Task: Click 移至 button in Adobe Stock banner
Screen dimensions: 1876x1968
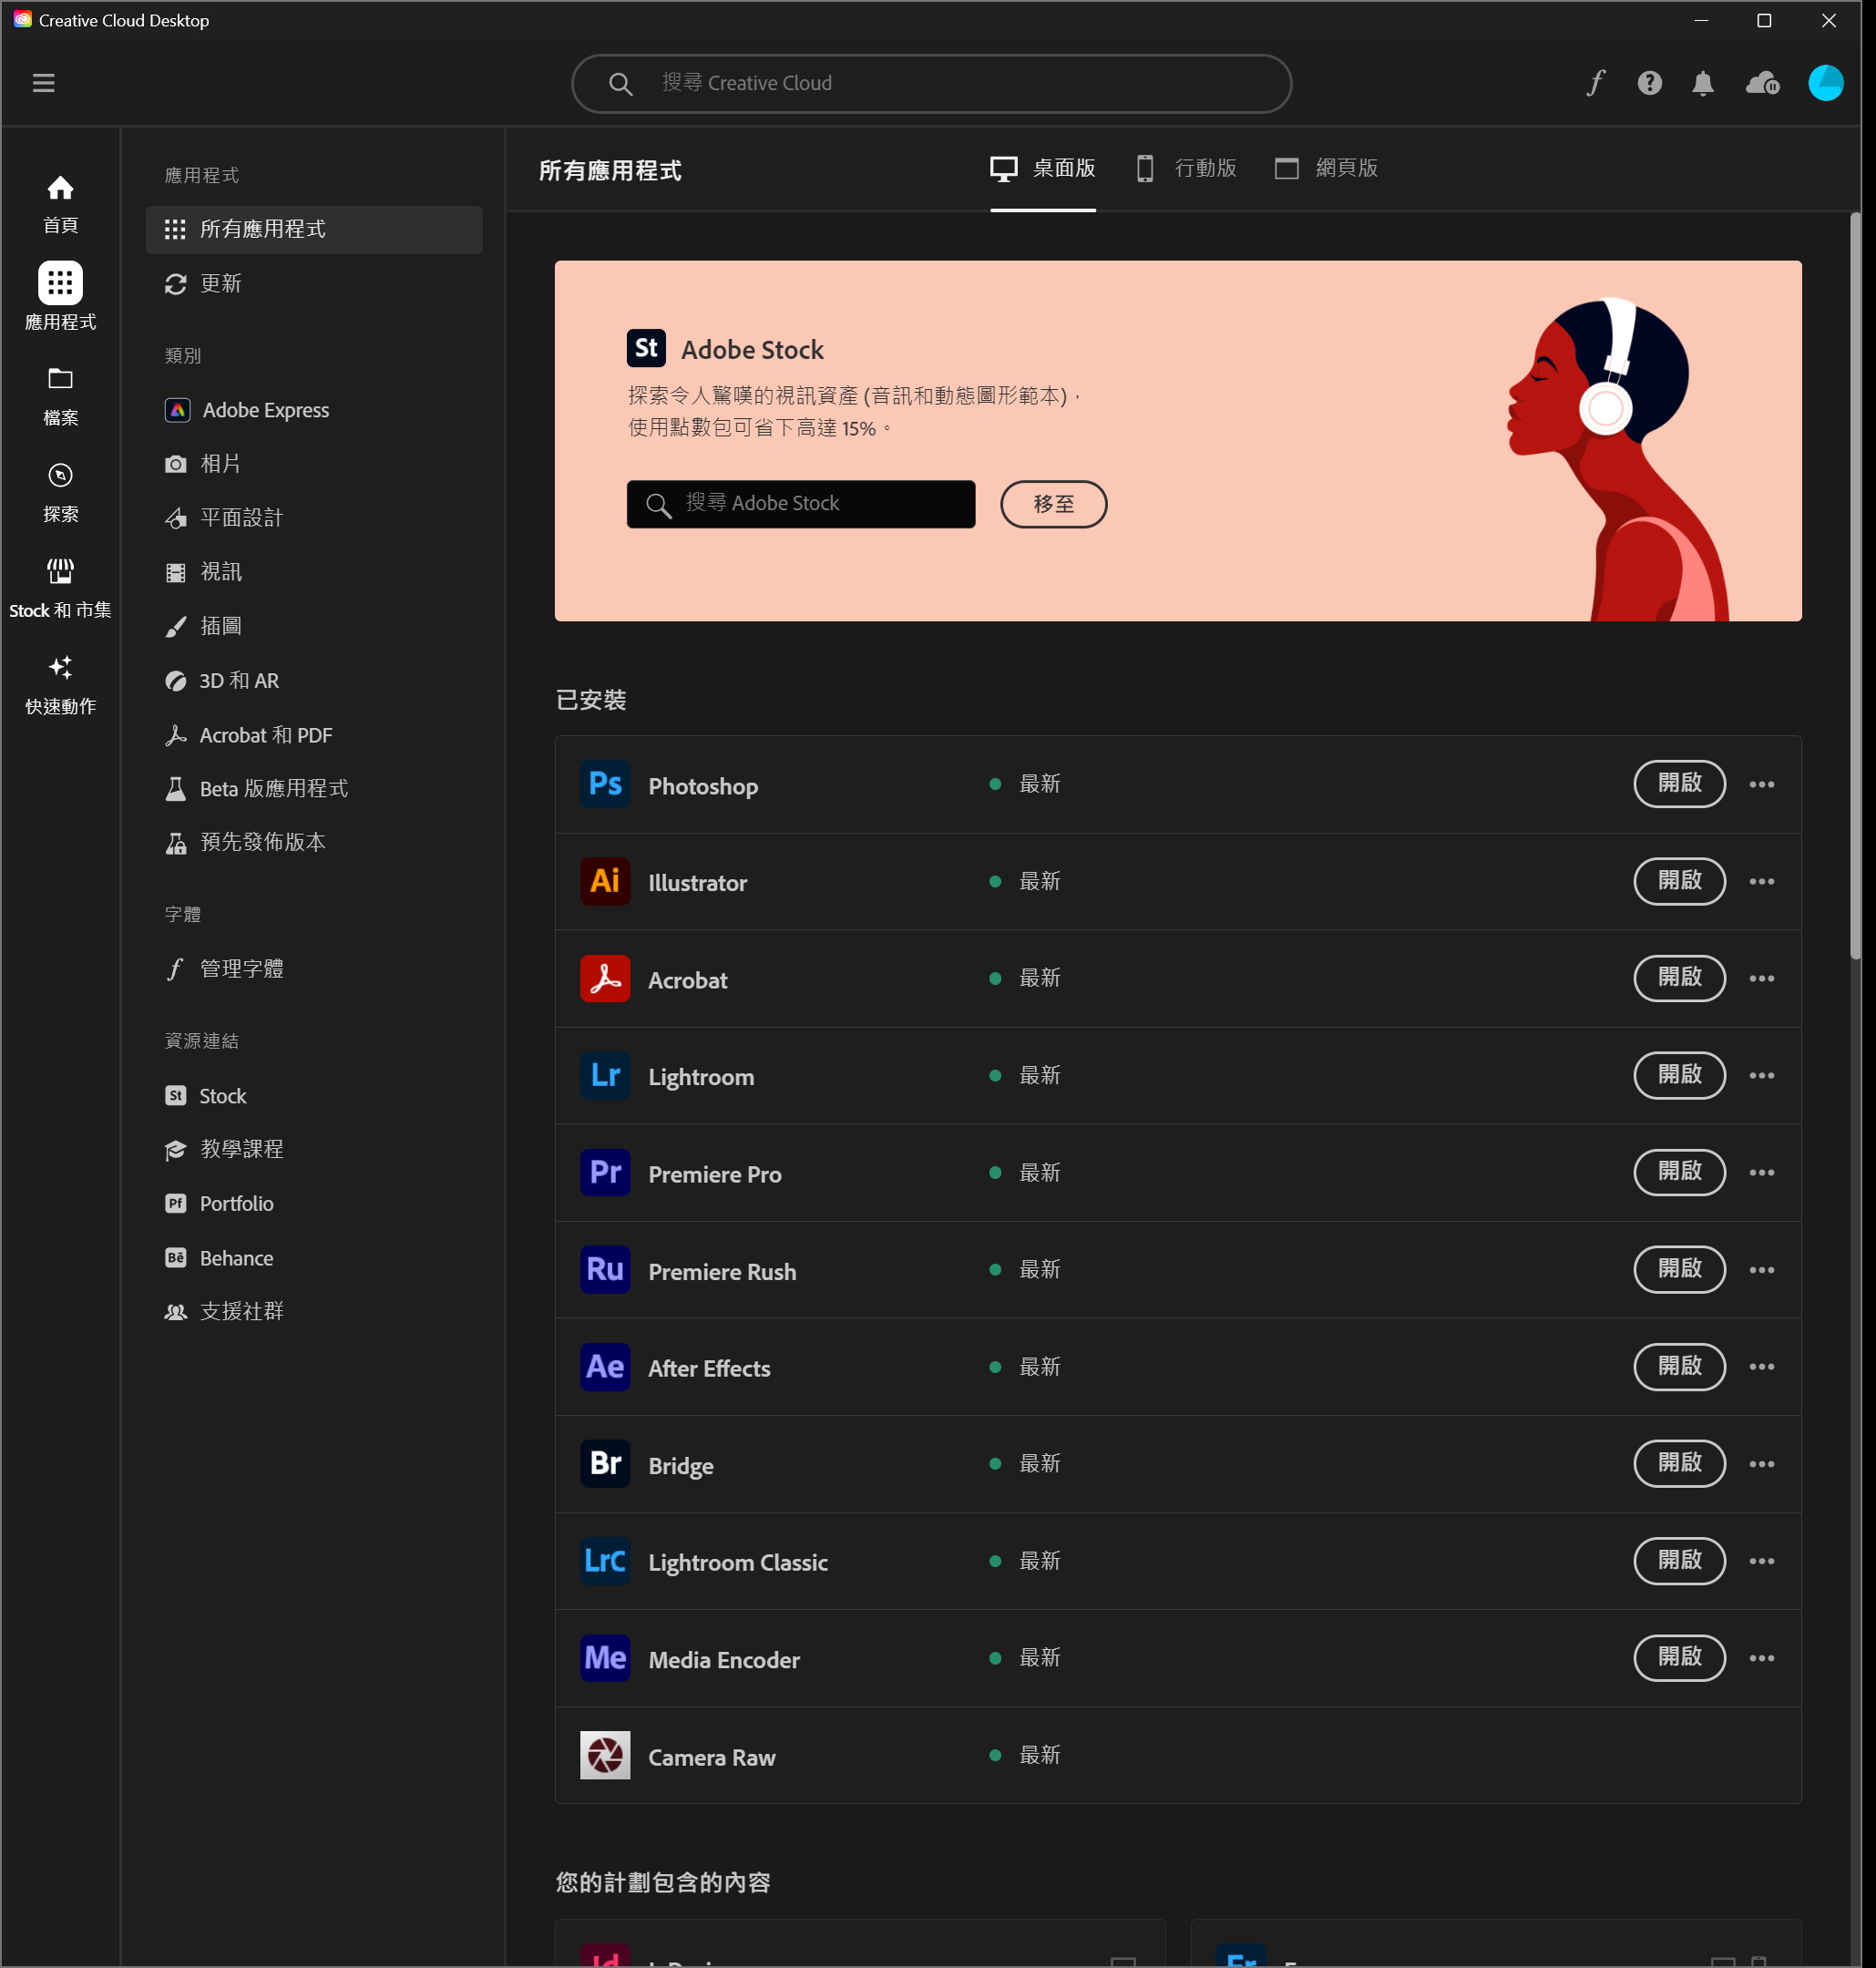Action: (x=1053, y=504)
